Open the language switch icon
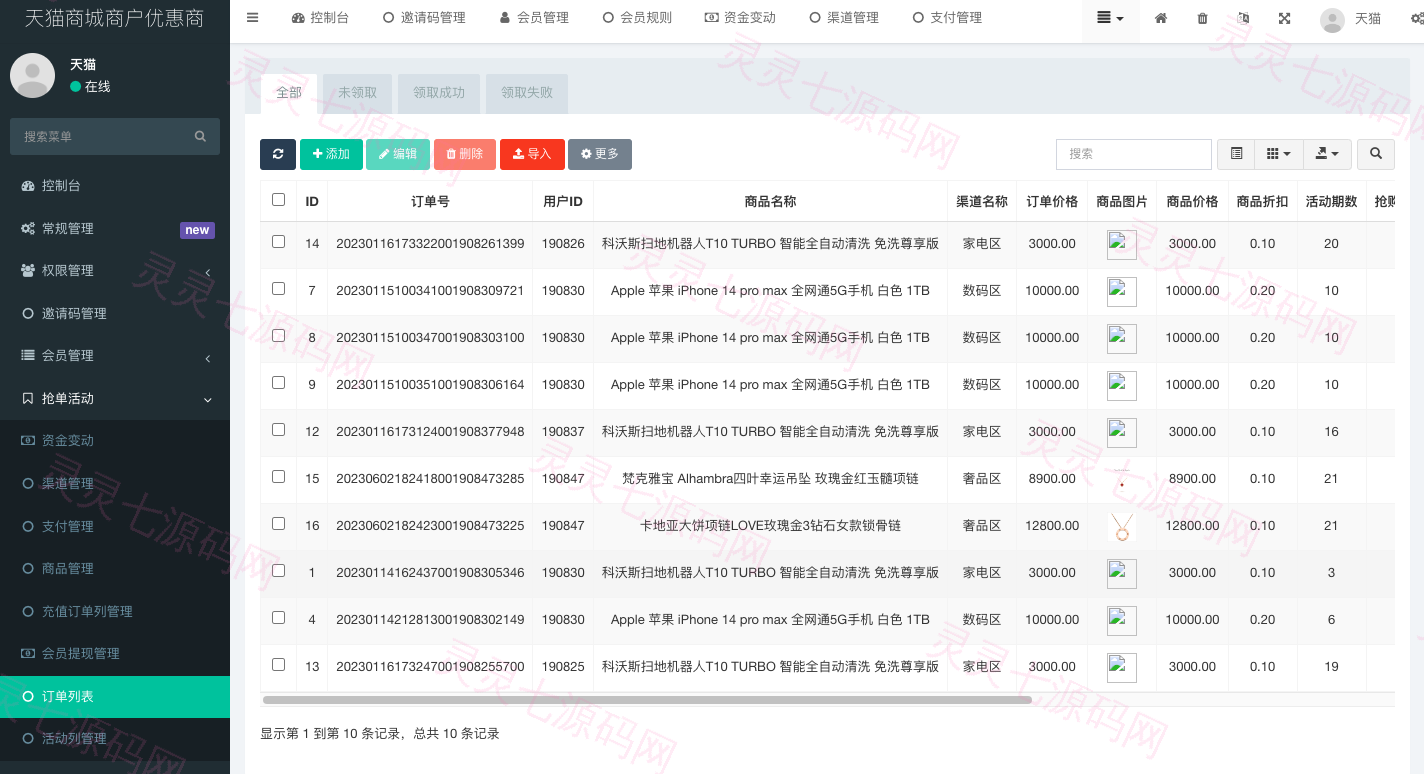1424x774 pixels. [1243, 18]
